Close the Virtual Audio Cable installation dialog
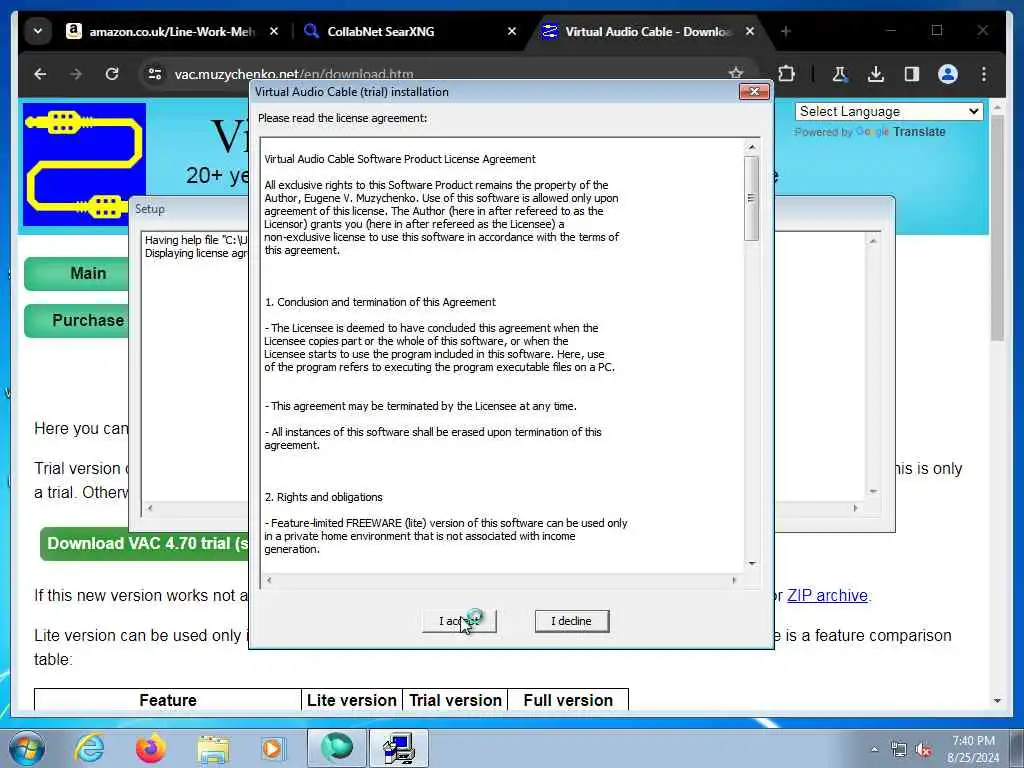 point(754,91)
